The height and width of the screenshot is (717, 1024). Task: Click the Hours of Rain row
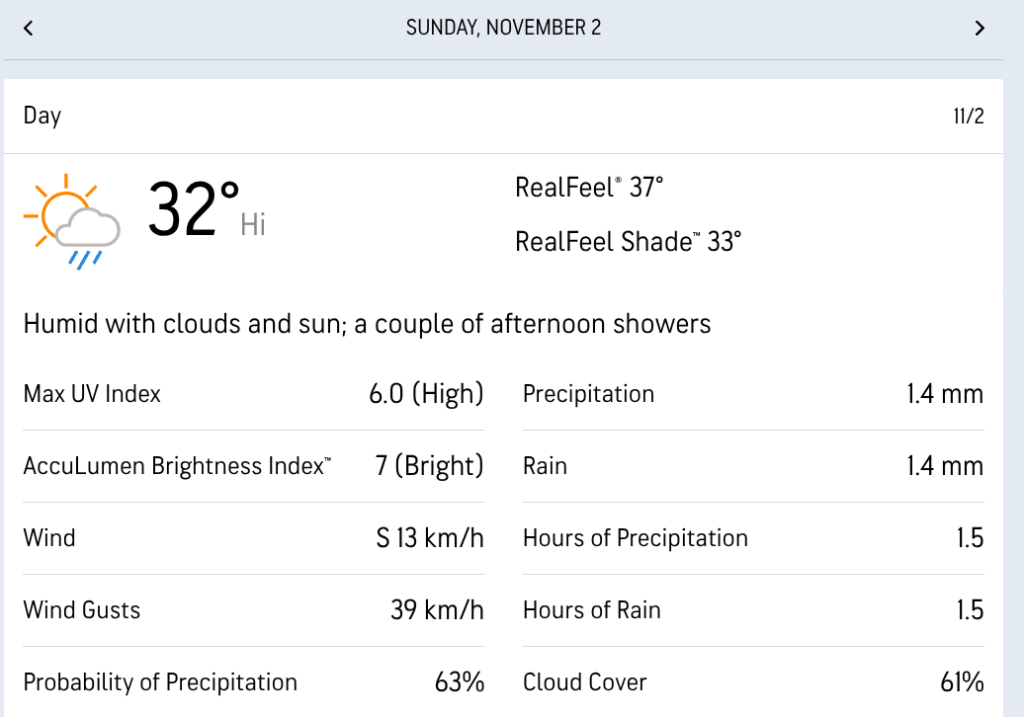pos(753,610)
